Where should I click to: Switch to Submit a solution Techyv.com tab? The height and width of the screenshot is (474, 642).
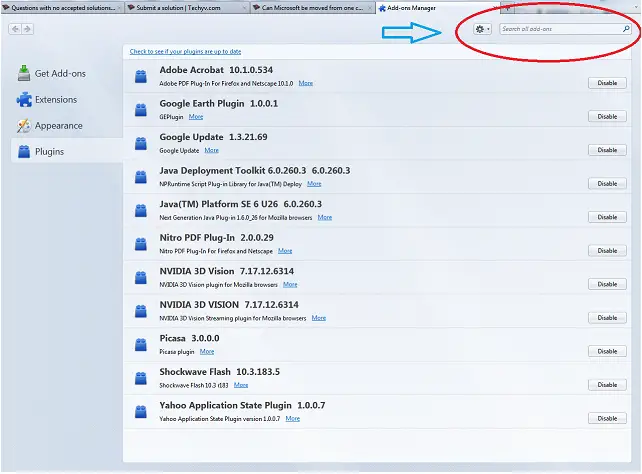click(187, 8)
